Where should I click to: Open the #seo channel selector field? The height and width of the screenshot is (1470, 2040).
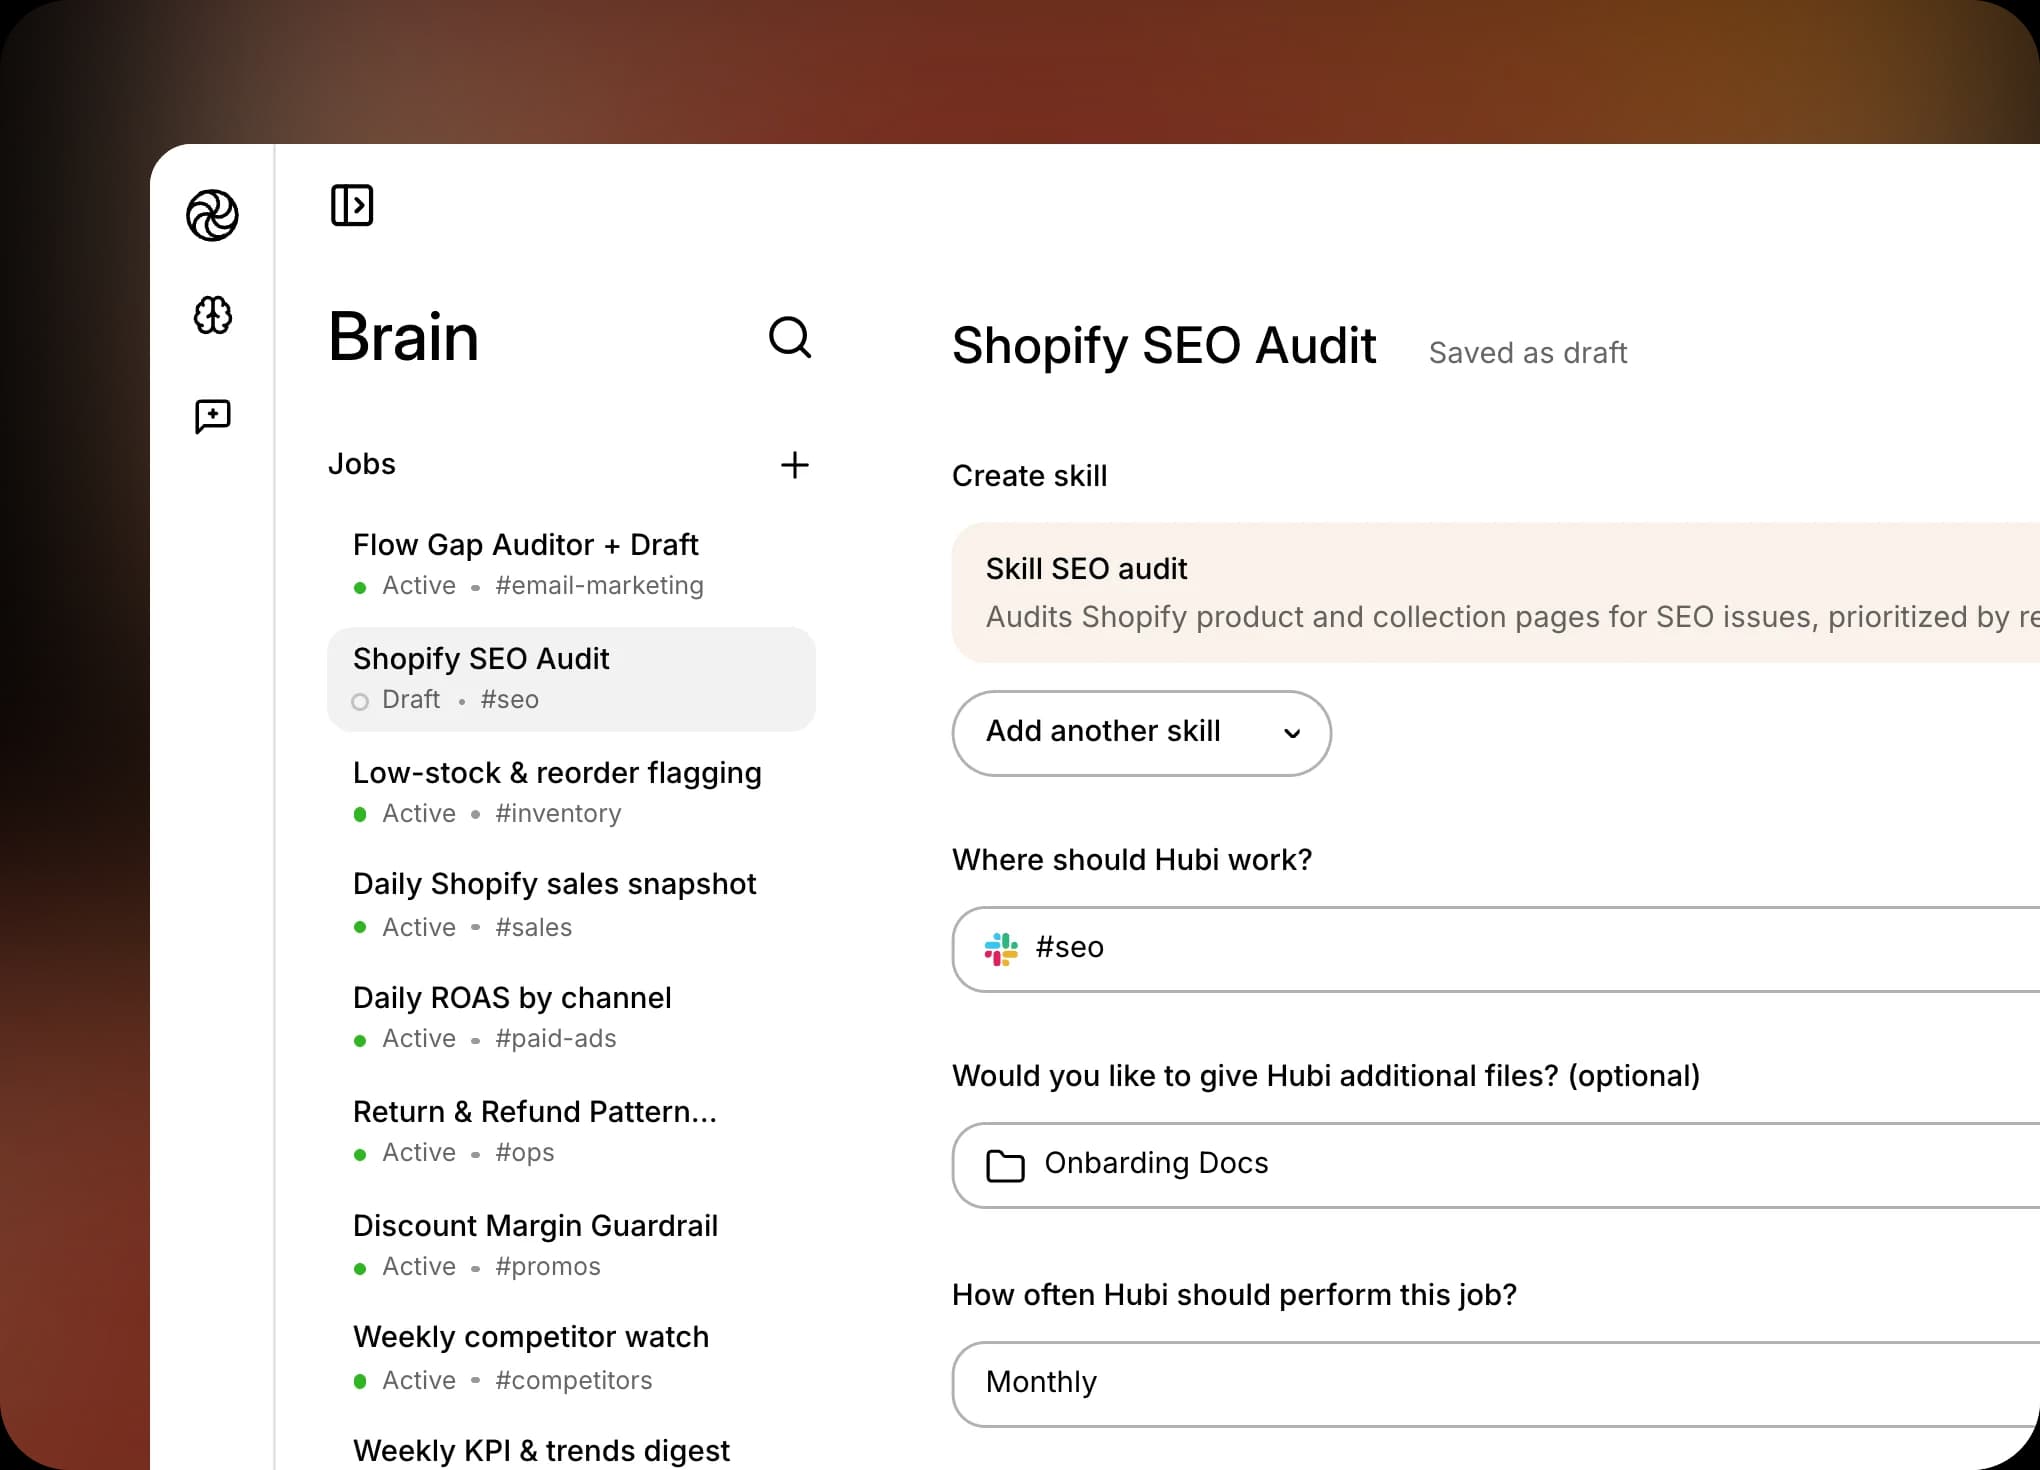pos(1496,949)
